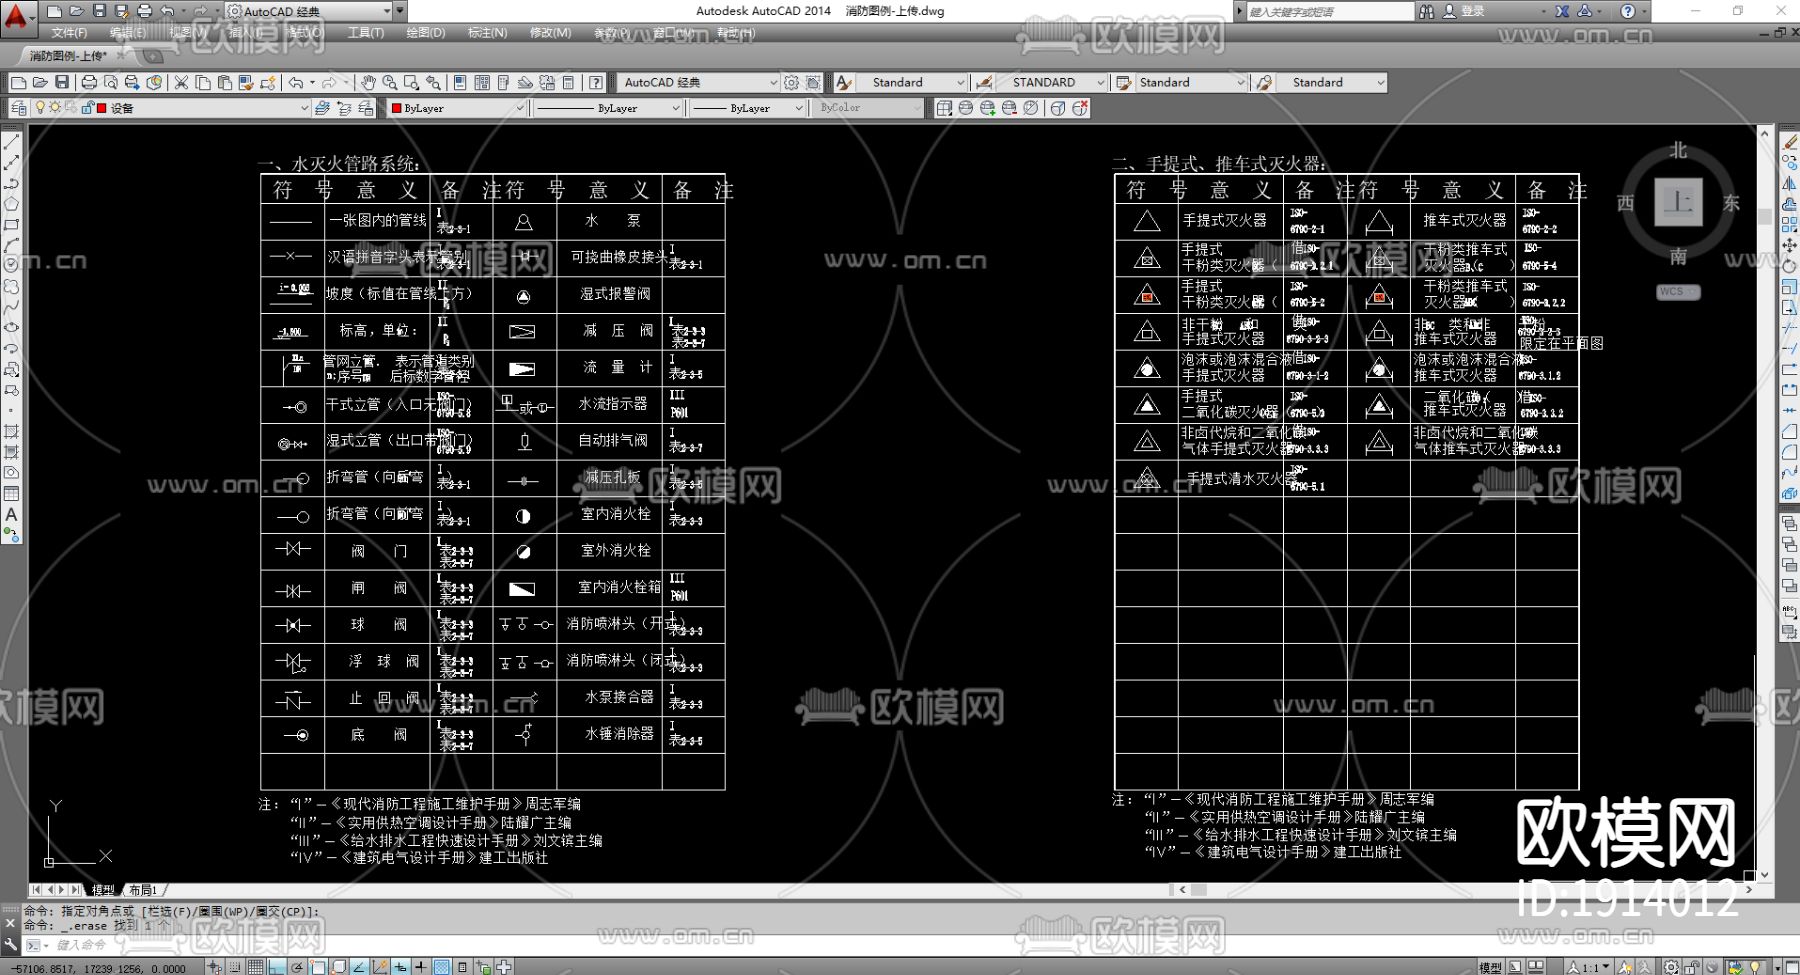Toggle Ortho Mode in the status bar

coord(276,967)
